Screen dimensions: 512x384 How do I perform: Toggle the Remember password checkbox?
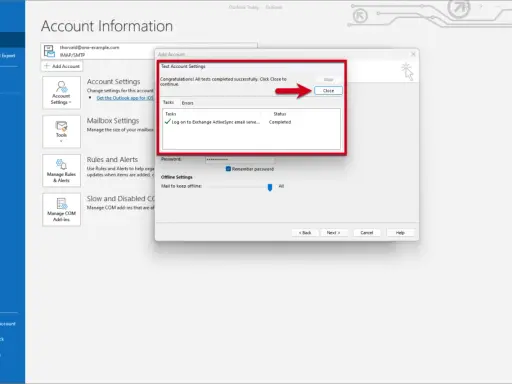228,169
